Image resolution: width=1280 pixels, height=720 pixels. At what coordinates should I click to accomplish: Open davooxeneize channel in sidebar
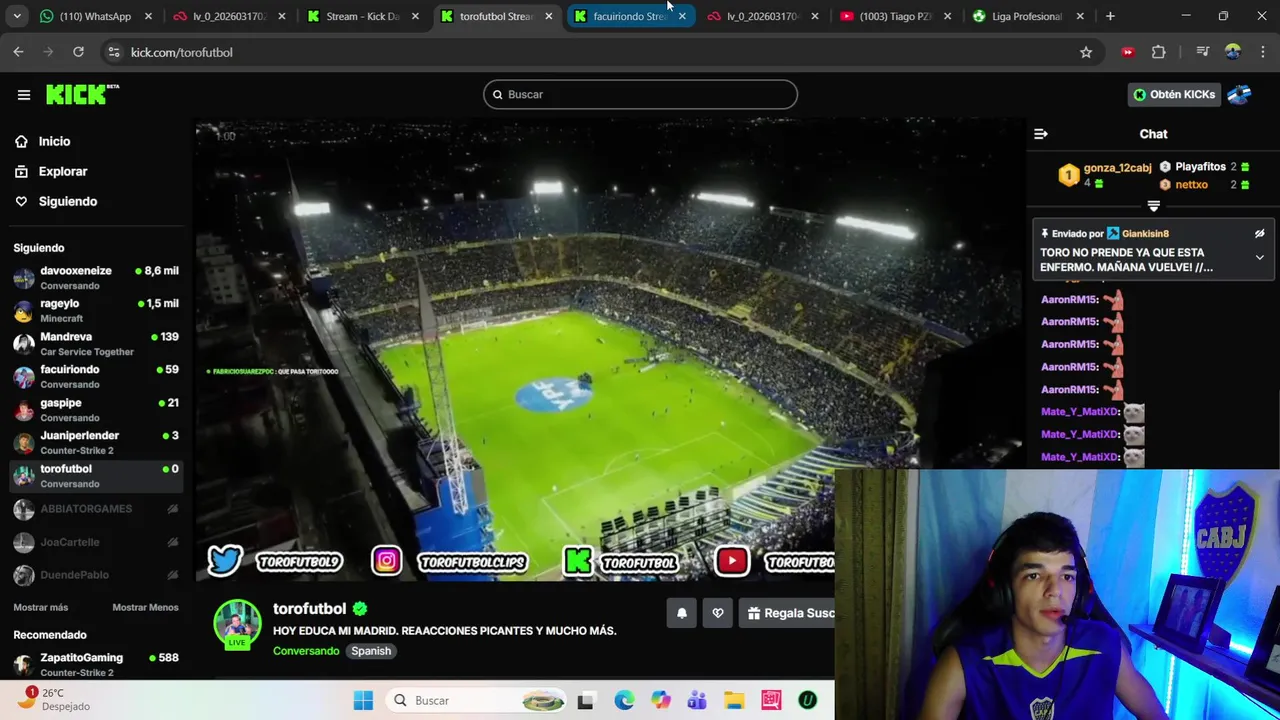(96, 278)
